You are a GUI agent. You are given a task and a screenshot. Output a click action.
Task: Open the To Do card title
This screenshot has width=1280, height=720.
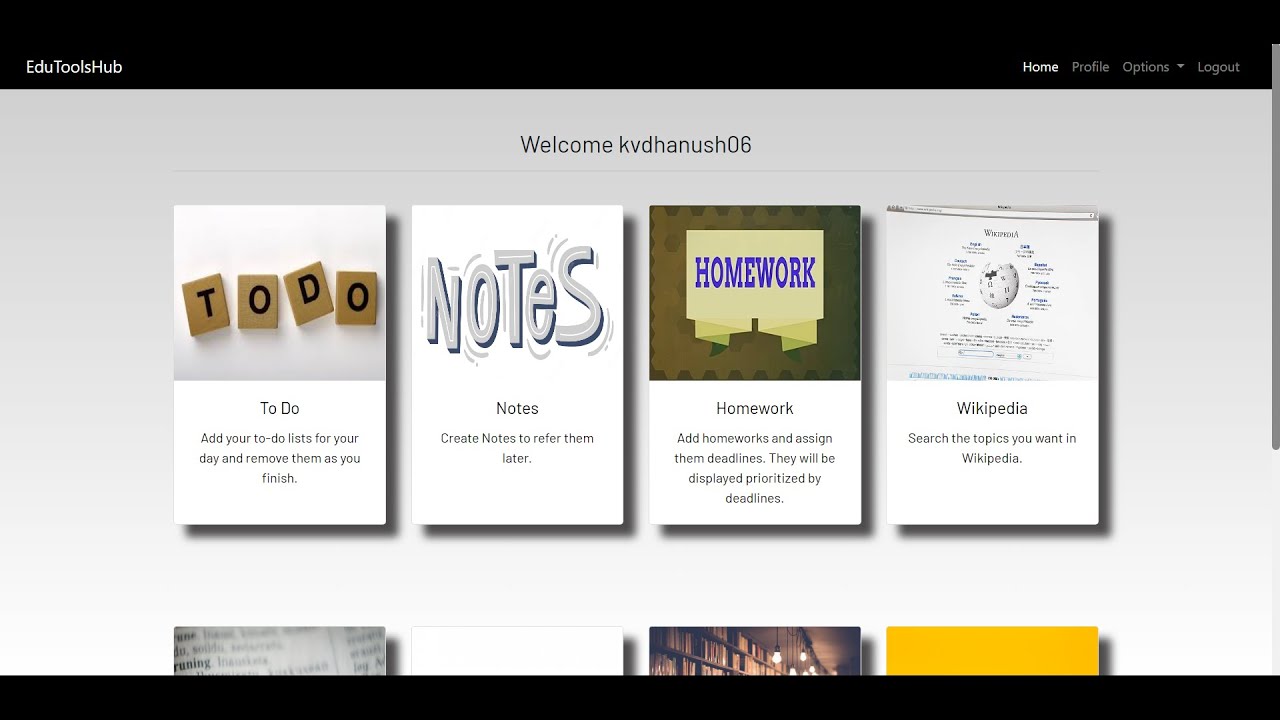click(280, 408)
